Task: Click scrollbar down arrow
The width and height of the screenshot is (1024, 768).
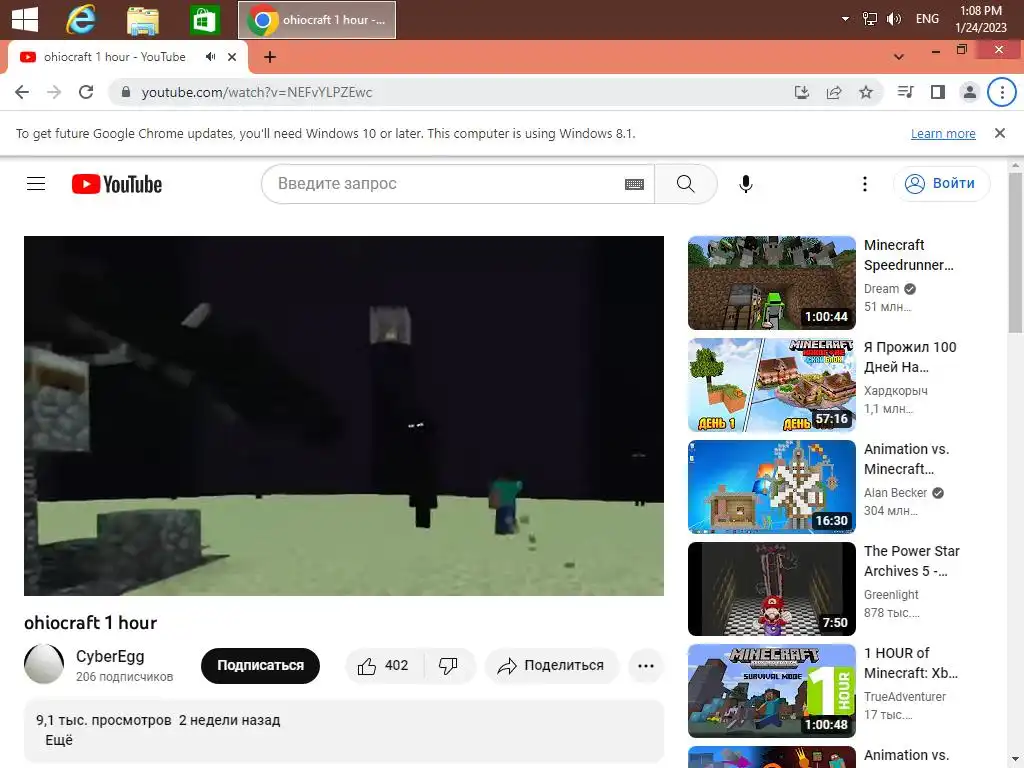Action: click(x=1016, y=761)
